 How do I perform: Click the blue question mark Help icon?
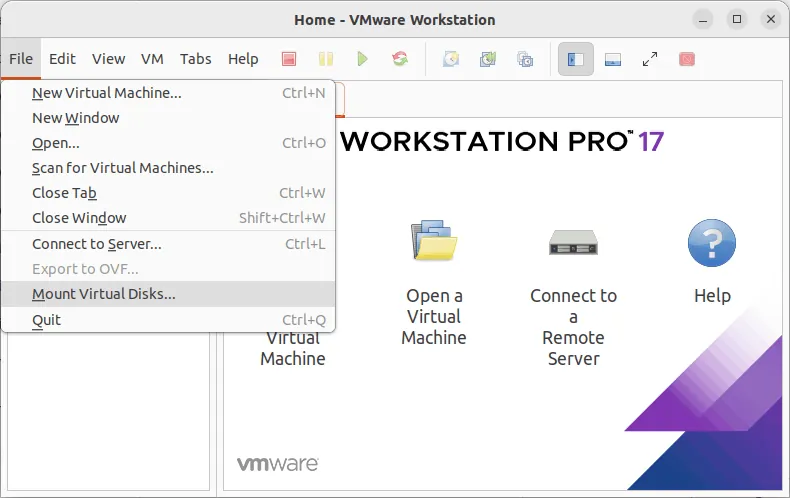tap(711, 242)
